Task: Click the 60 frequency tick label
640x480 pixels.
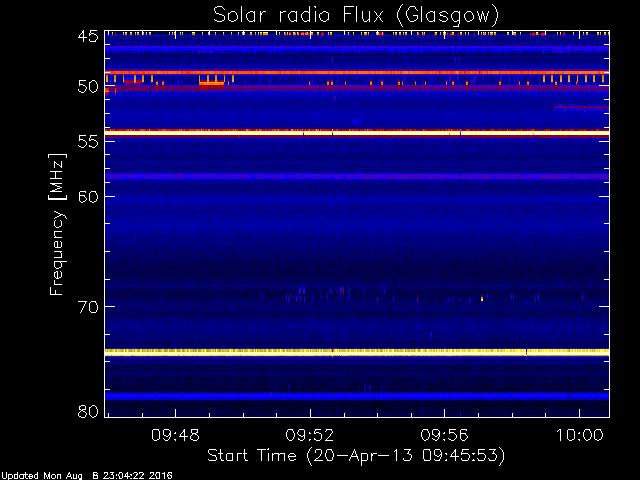Action: click(88, 197)
